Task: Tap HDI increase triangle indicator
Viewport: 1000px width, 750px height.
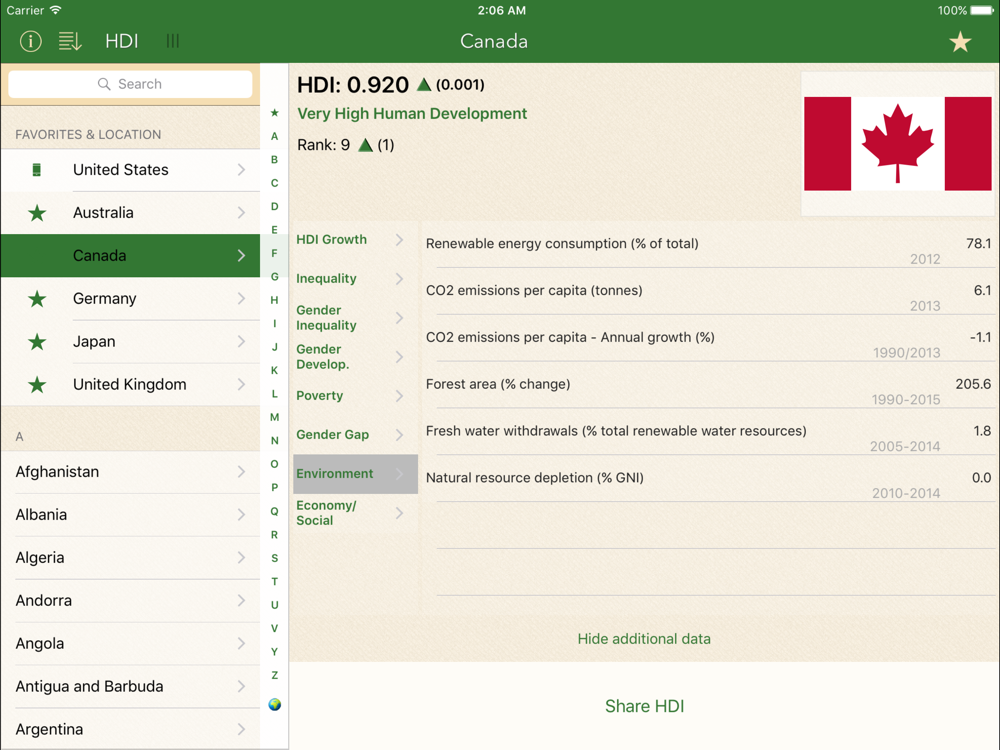Action: click(x=424, y=84)
